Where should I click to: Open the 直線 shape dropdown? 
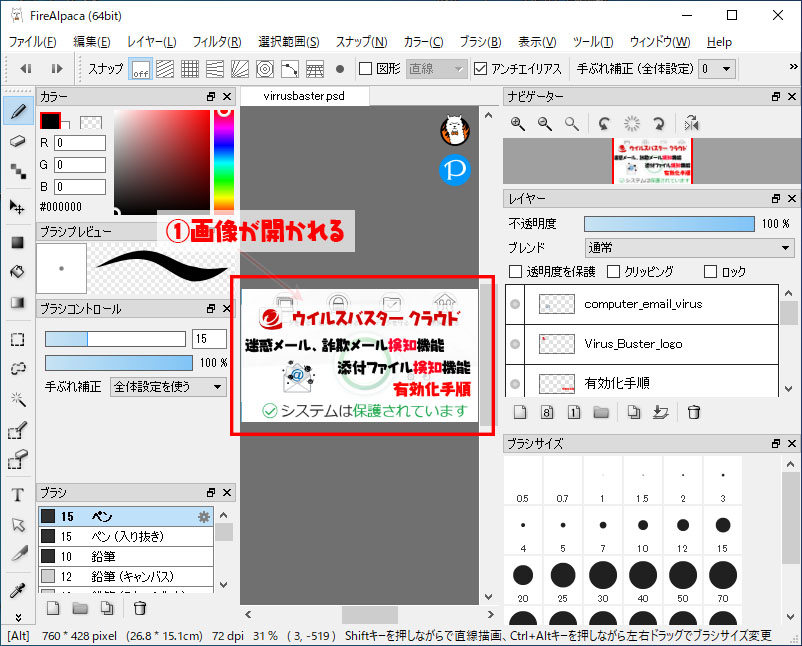pos(437,69)
